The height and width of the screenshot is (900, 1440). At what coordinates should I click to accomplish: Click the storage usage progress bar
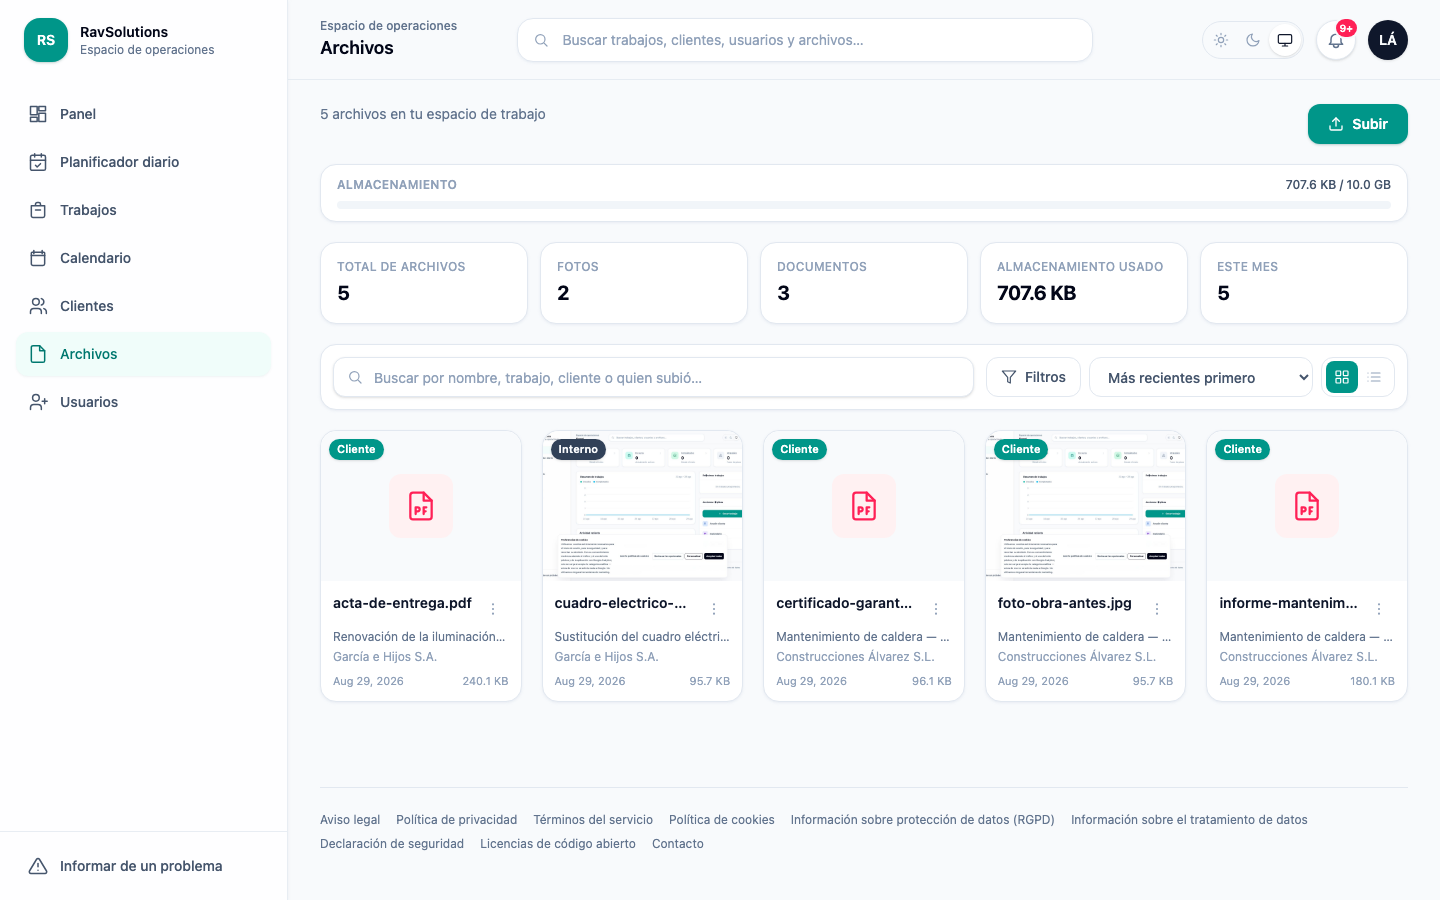point(864,205)
